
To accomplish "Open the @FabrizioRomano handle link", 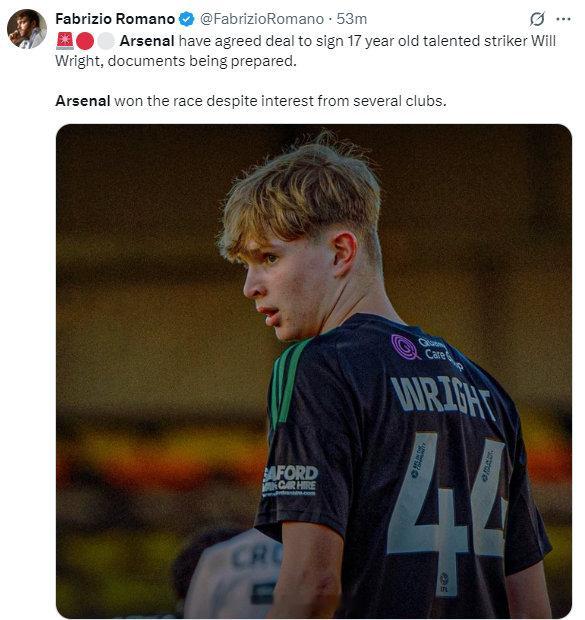I will pos(262,19).
